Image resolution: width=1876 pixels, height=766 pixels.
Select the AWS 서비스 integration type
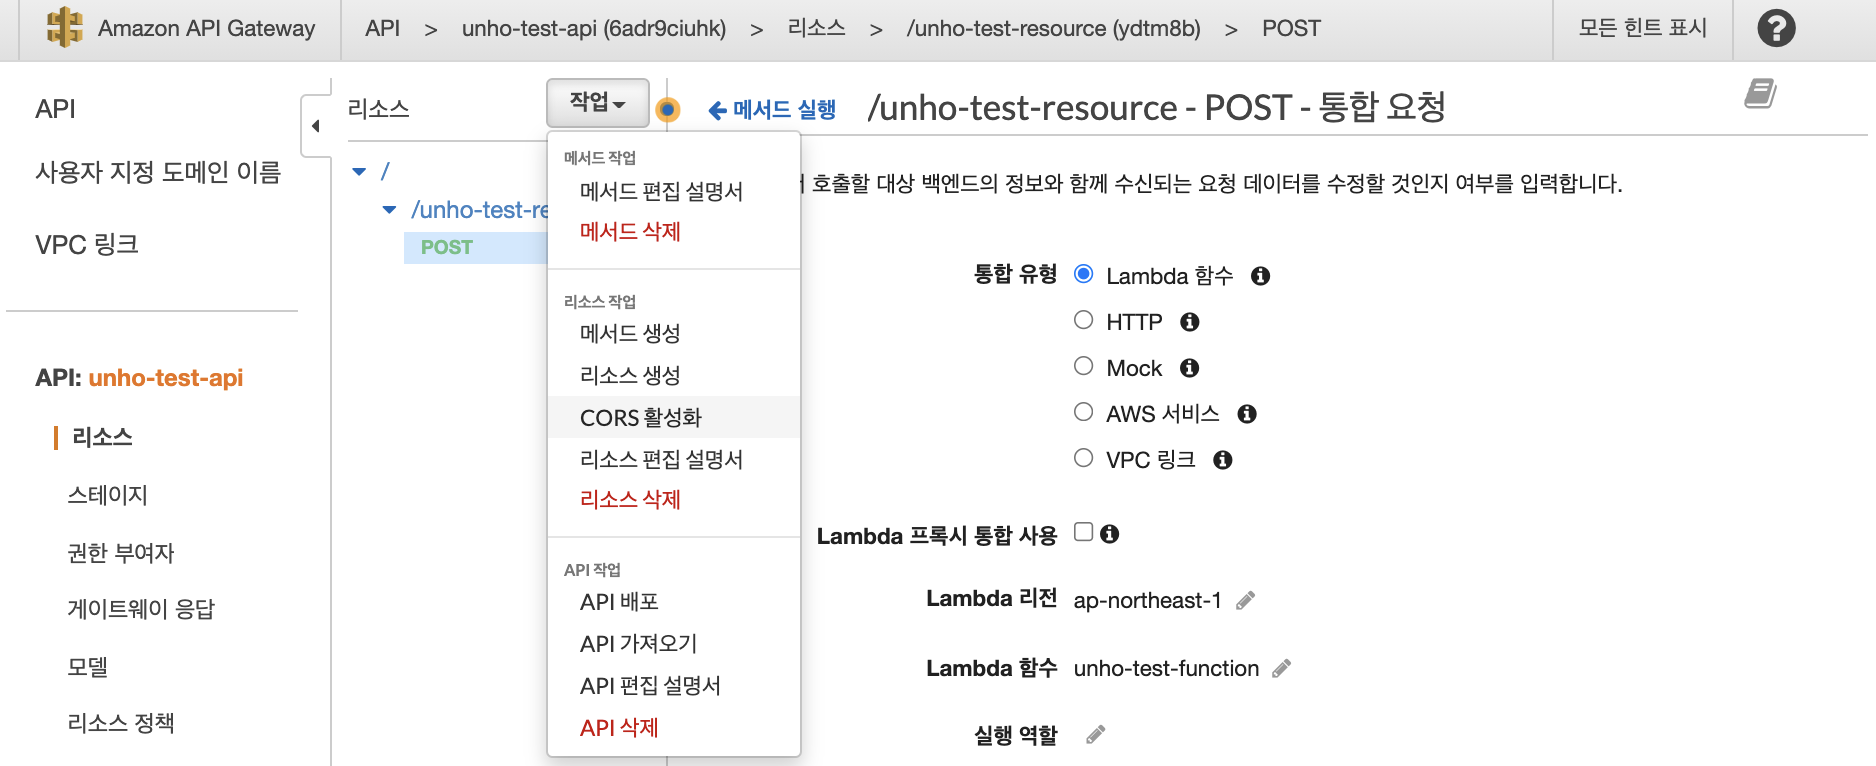point(1083,412)
